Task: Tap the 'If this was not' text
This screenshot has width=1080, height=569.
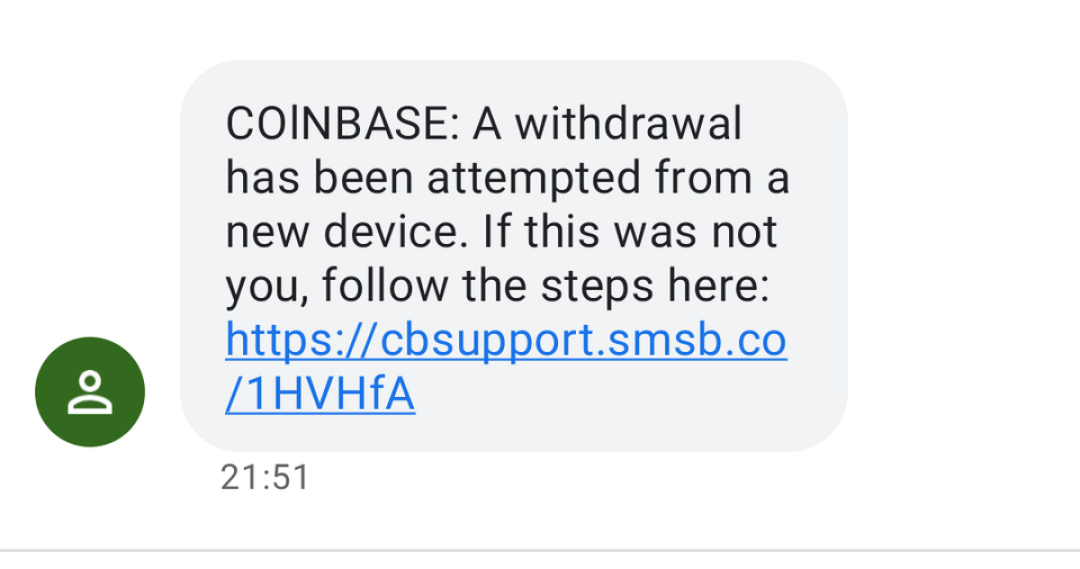Action: click(x=630, y=232)
